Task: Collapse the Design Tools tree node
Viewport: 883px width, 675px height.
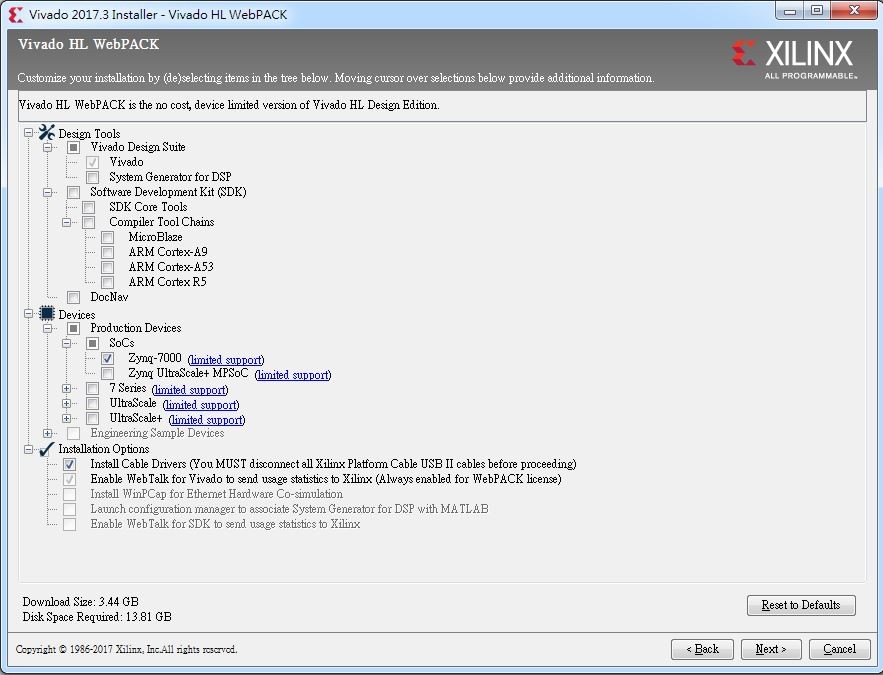Action: [x=29, y=133]
